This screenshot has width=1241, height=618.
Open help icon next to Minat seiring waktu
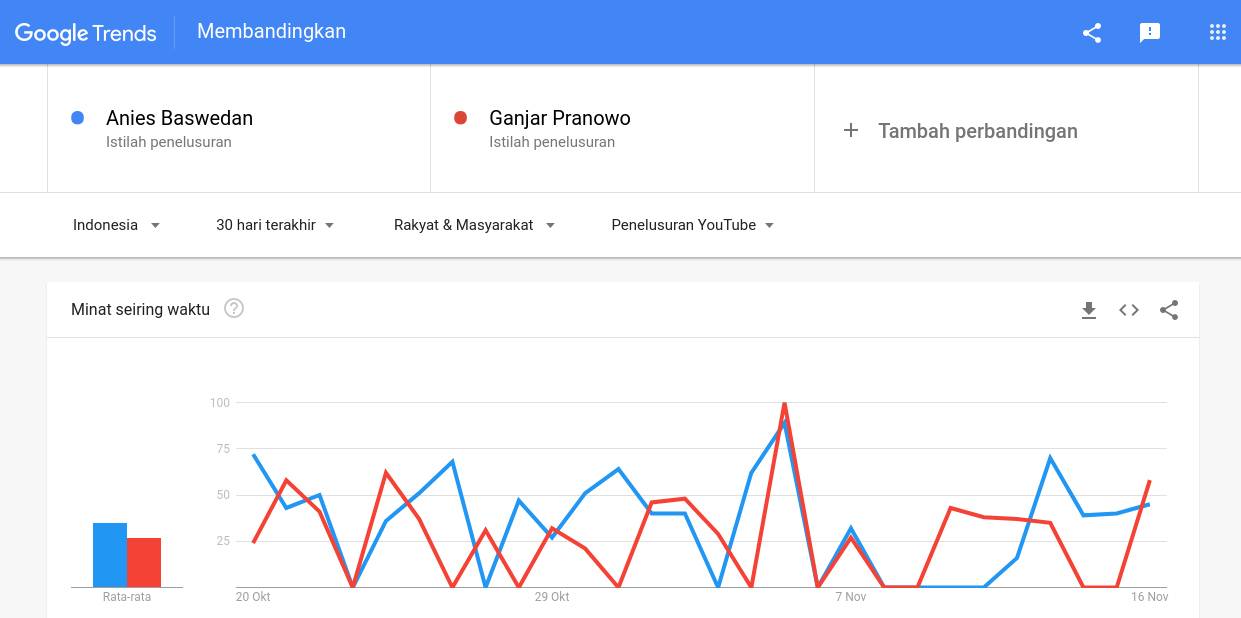(234, 308)
